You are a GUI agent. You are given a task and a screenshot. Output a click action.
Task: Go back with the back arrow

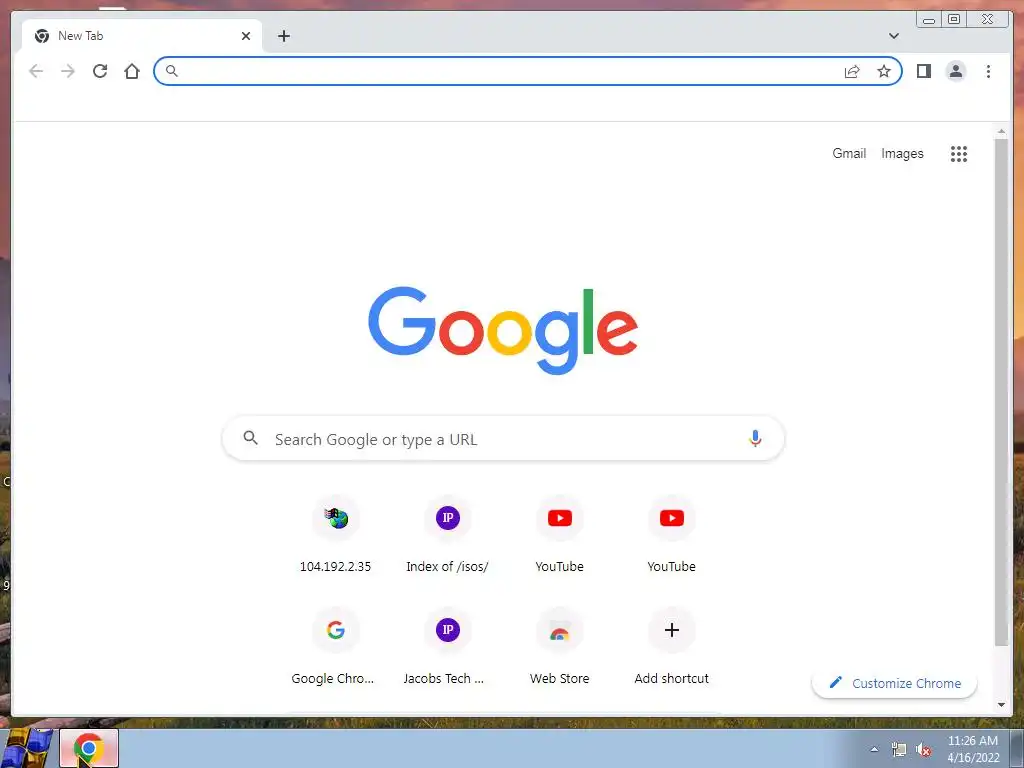point(36,71)
